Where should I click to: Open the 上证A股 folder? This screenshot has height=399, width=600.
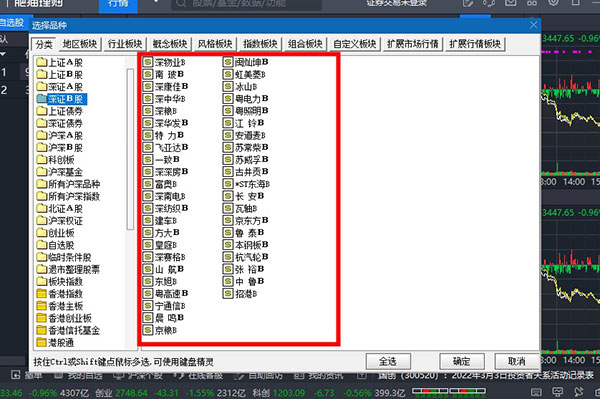coord(59,62)
